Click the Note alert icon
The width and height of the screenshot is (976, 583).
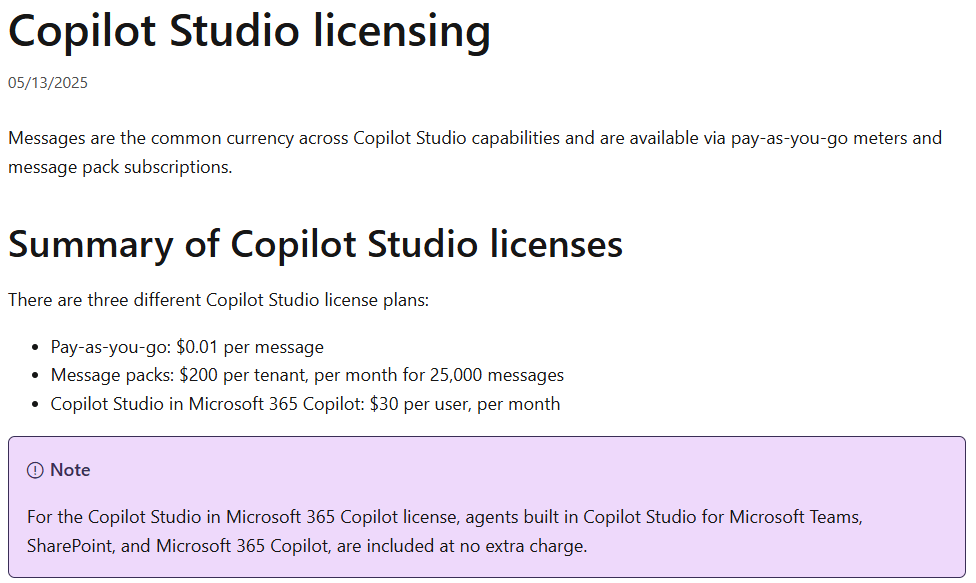[36, 470]
